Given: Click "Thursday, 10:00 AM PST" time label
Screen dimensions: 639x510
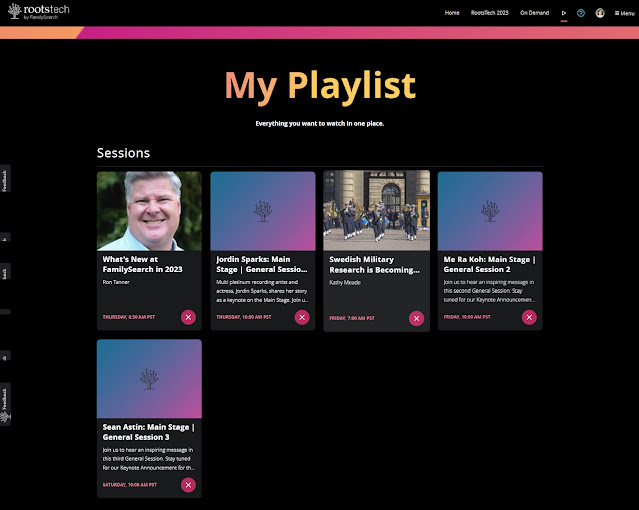Looking at the screenshot, I should (244, 317).
